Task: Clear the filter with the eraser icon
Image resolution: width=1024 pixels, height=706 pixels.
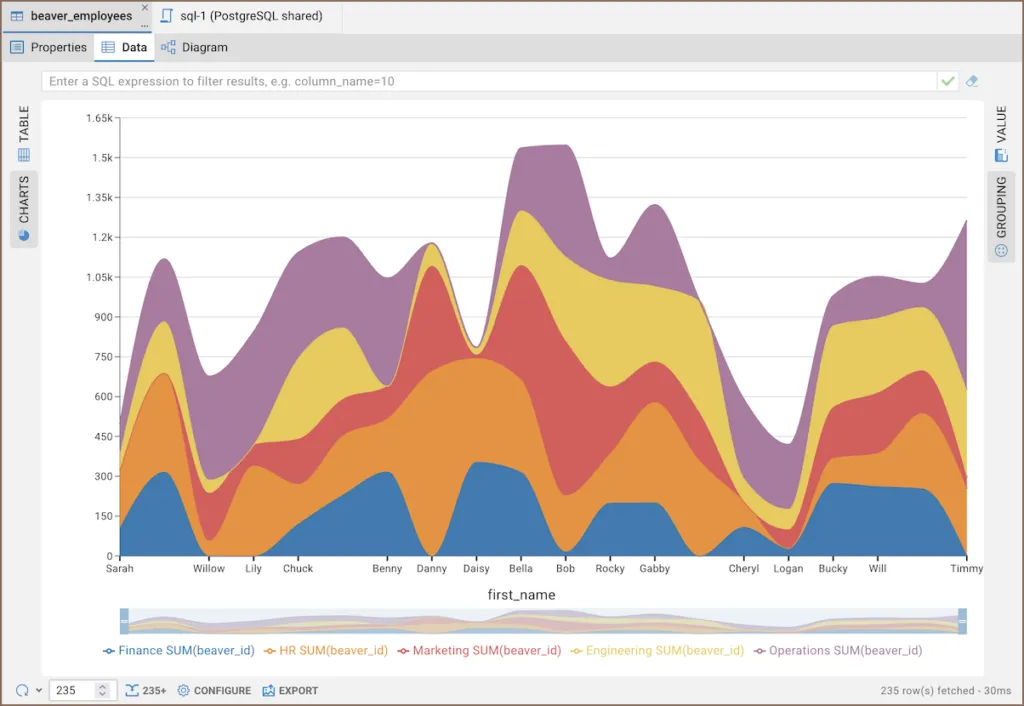Action: pyautogui.click(x=972, y=81)
